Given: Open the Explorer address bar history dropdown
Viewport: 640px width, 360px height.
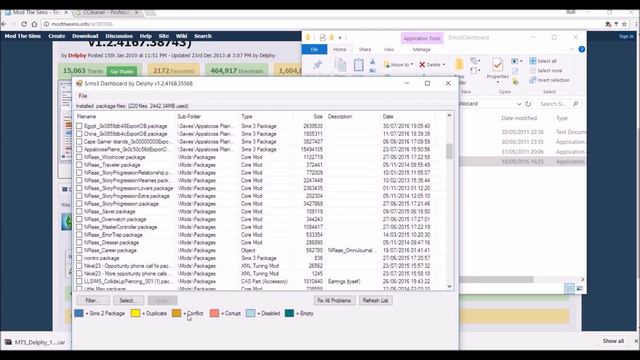Looking at the screenshot, I should point(519,104).
